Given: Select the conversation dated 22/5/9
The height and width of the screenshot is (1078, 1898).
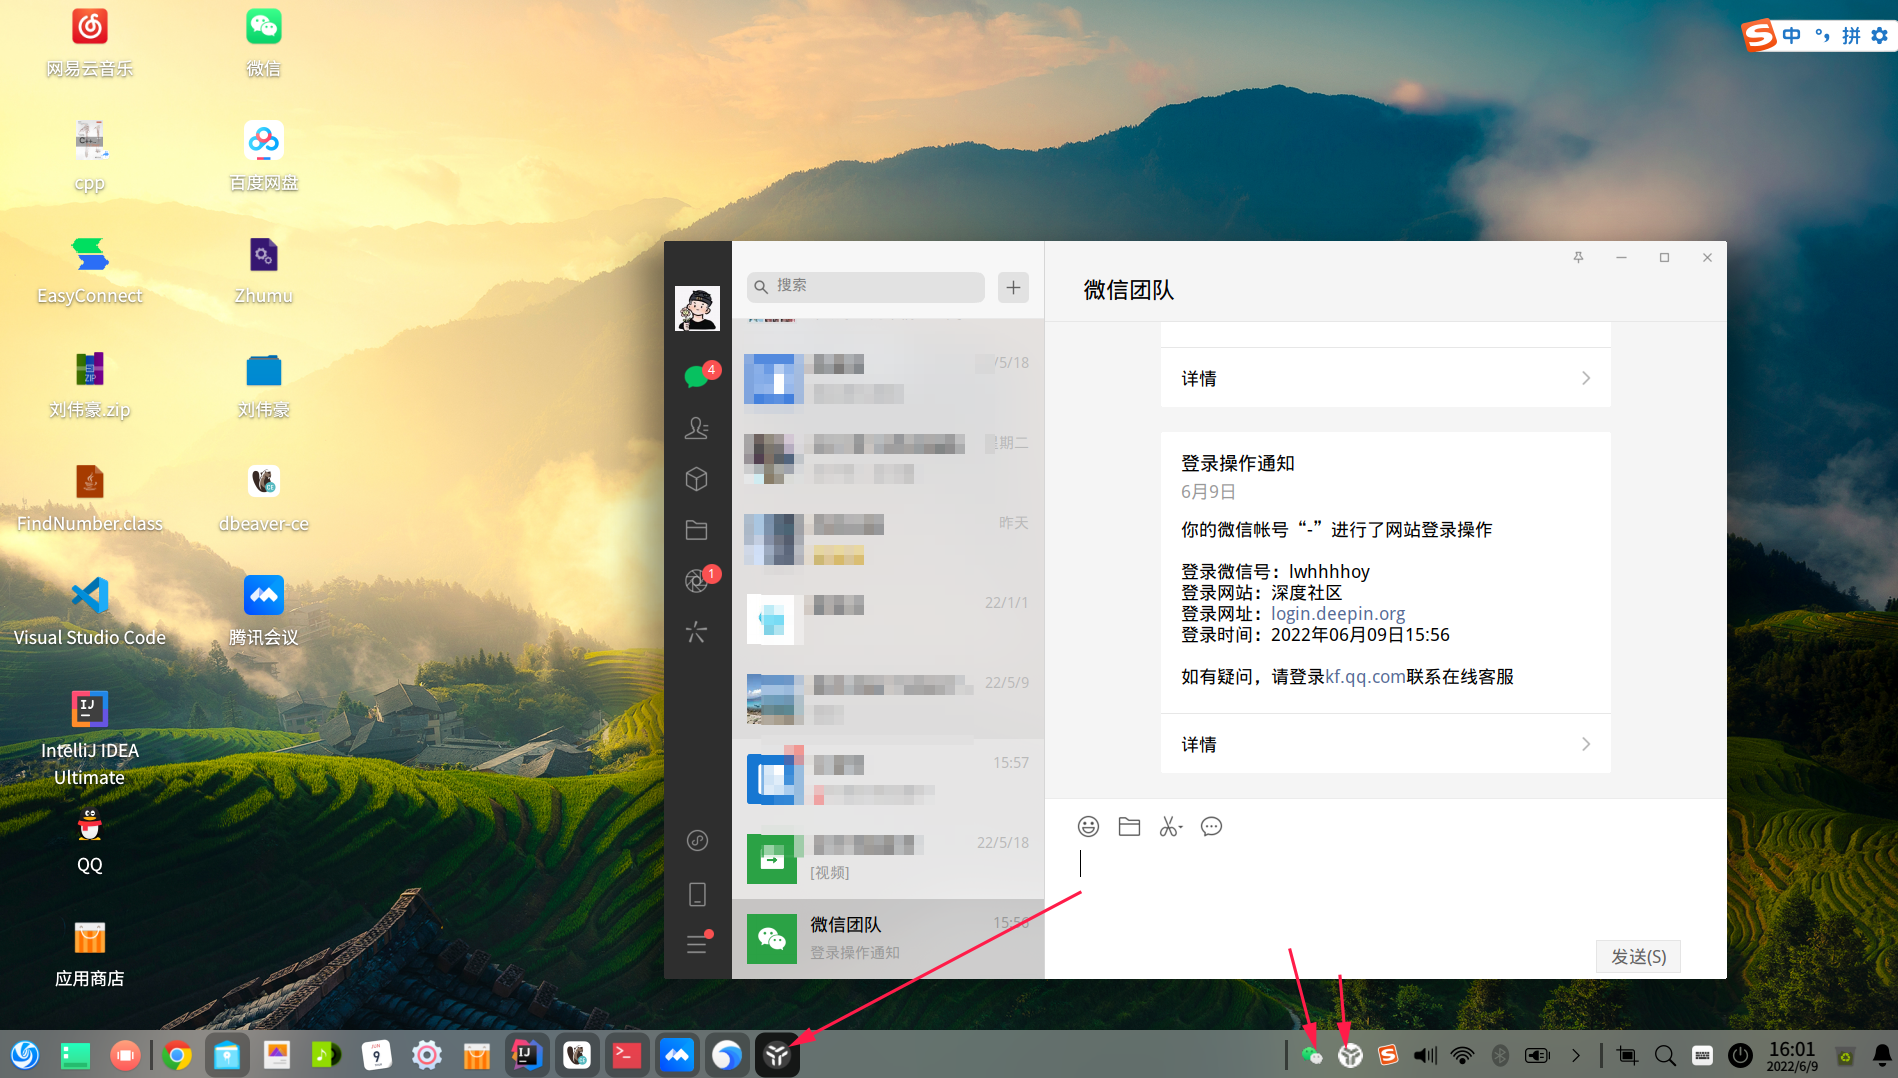Looking at the screenshot, I should 888,699.
